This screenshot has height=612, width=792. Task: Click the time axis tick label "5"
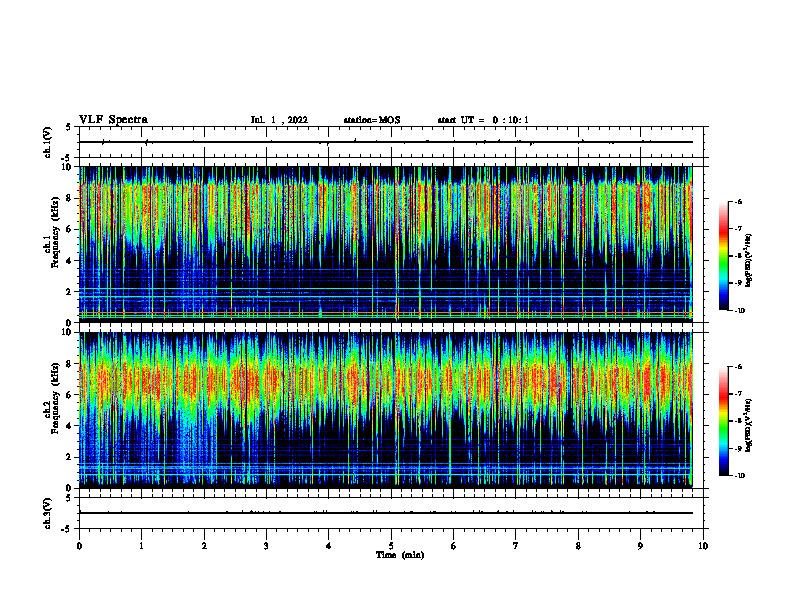(391, 546)
